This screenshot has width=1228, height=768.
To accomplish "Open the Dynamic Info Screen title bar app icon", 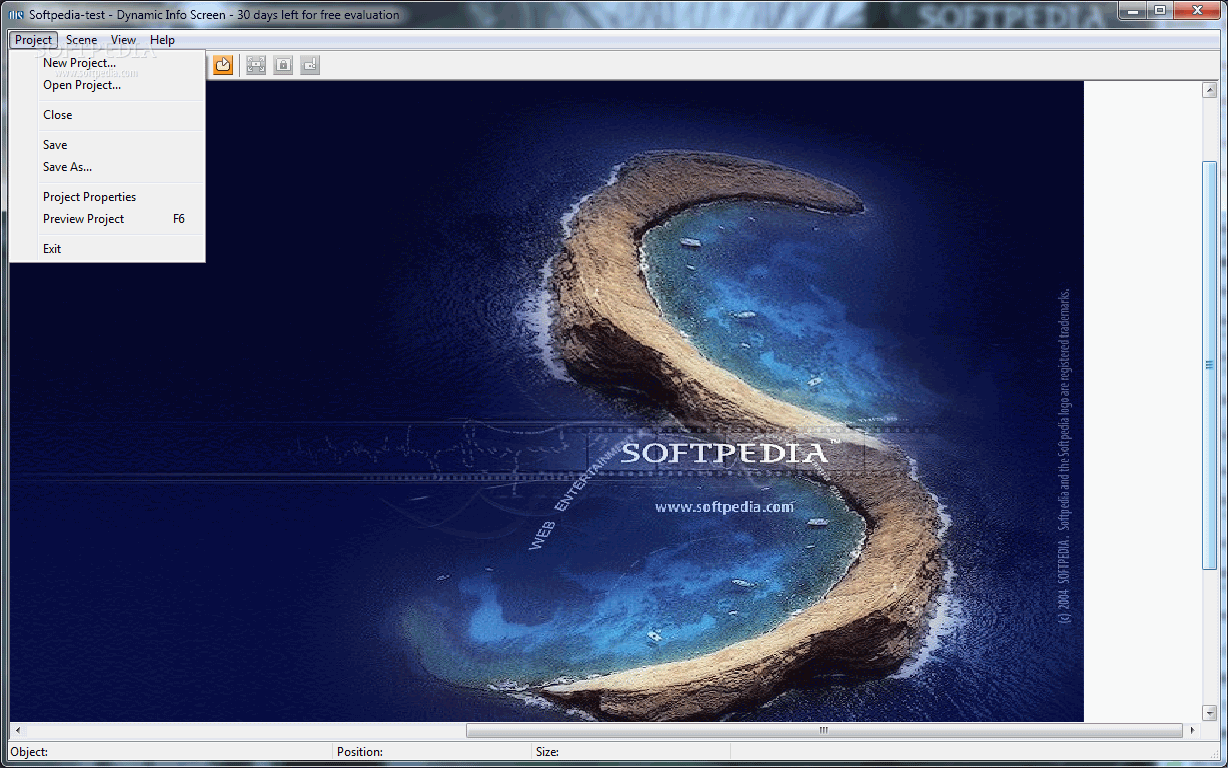I will (x=17, y=14).
